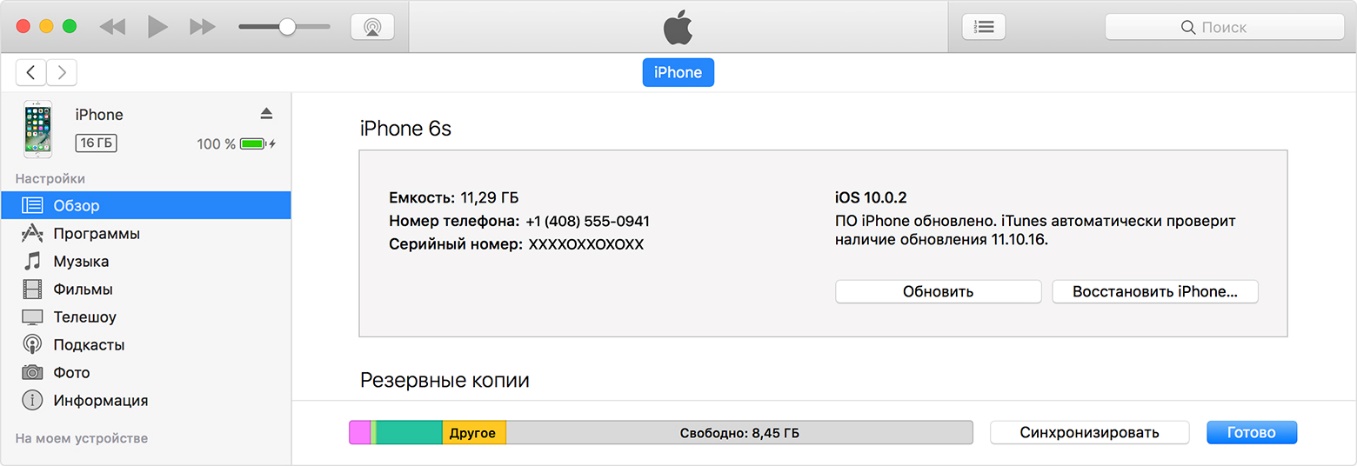Open Программы in the sidebar
1357x466 pixels.
96,233
